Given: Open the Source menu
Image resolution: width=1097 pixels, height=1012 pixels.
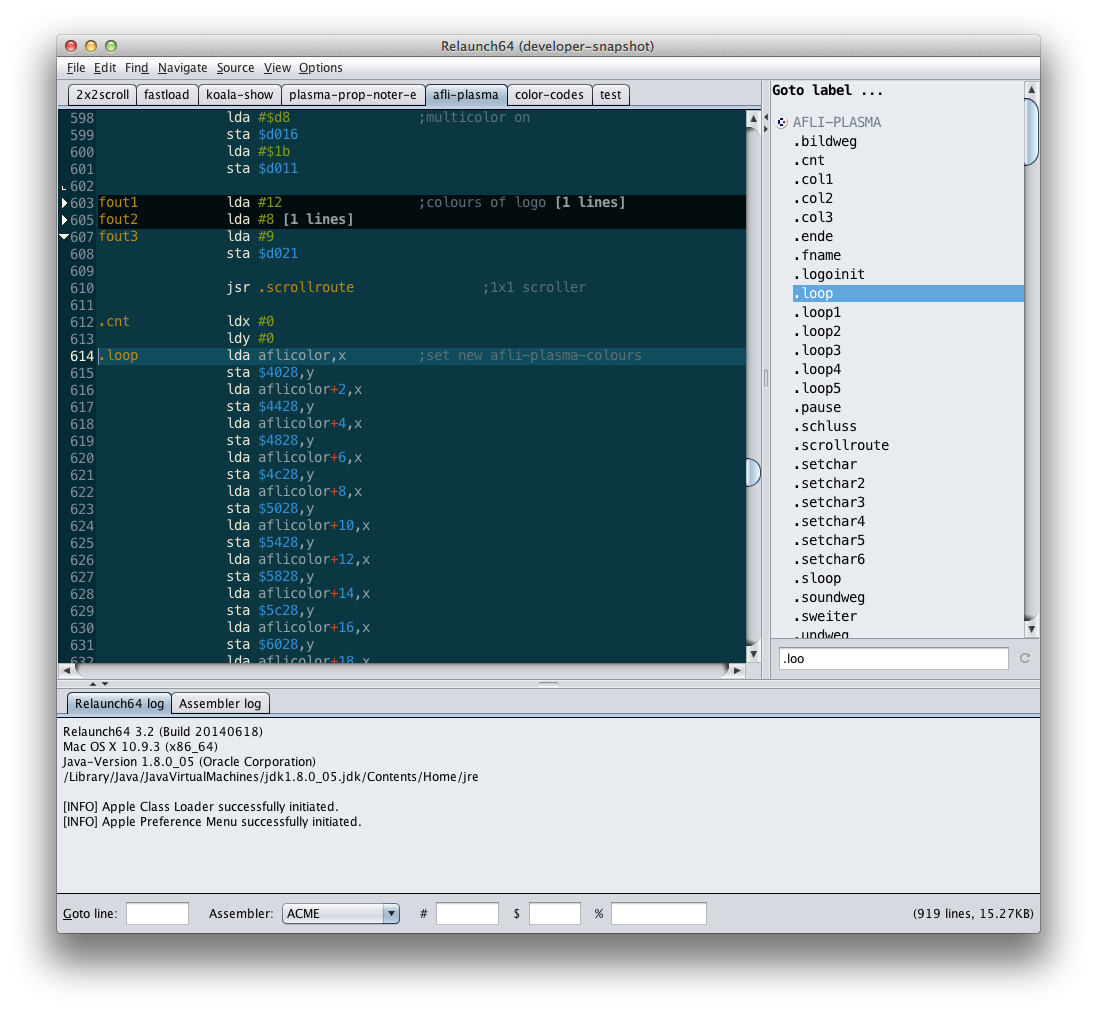Looking at the screenshot, I should coord(235,68).
